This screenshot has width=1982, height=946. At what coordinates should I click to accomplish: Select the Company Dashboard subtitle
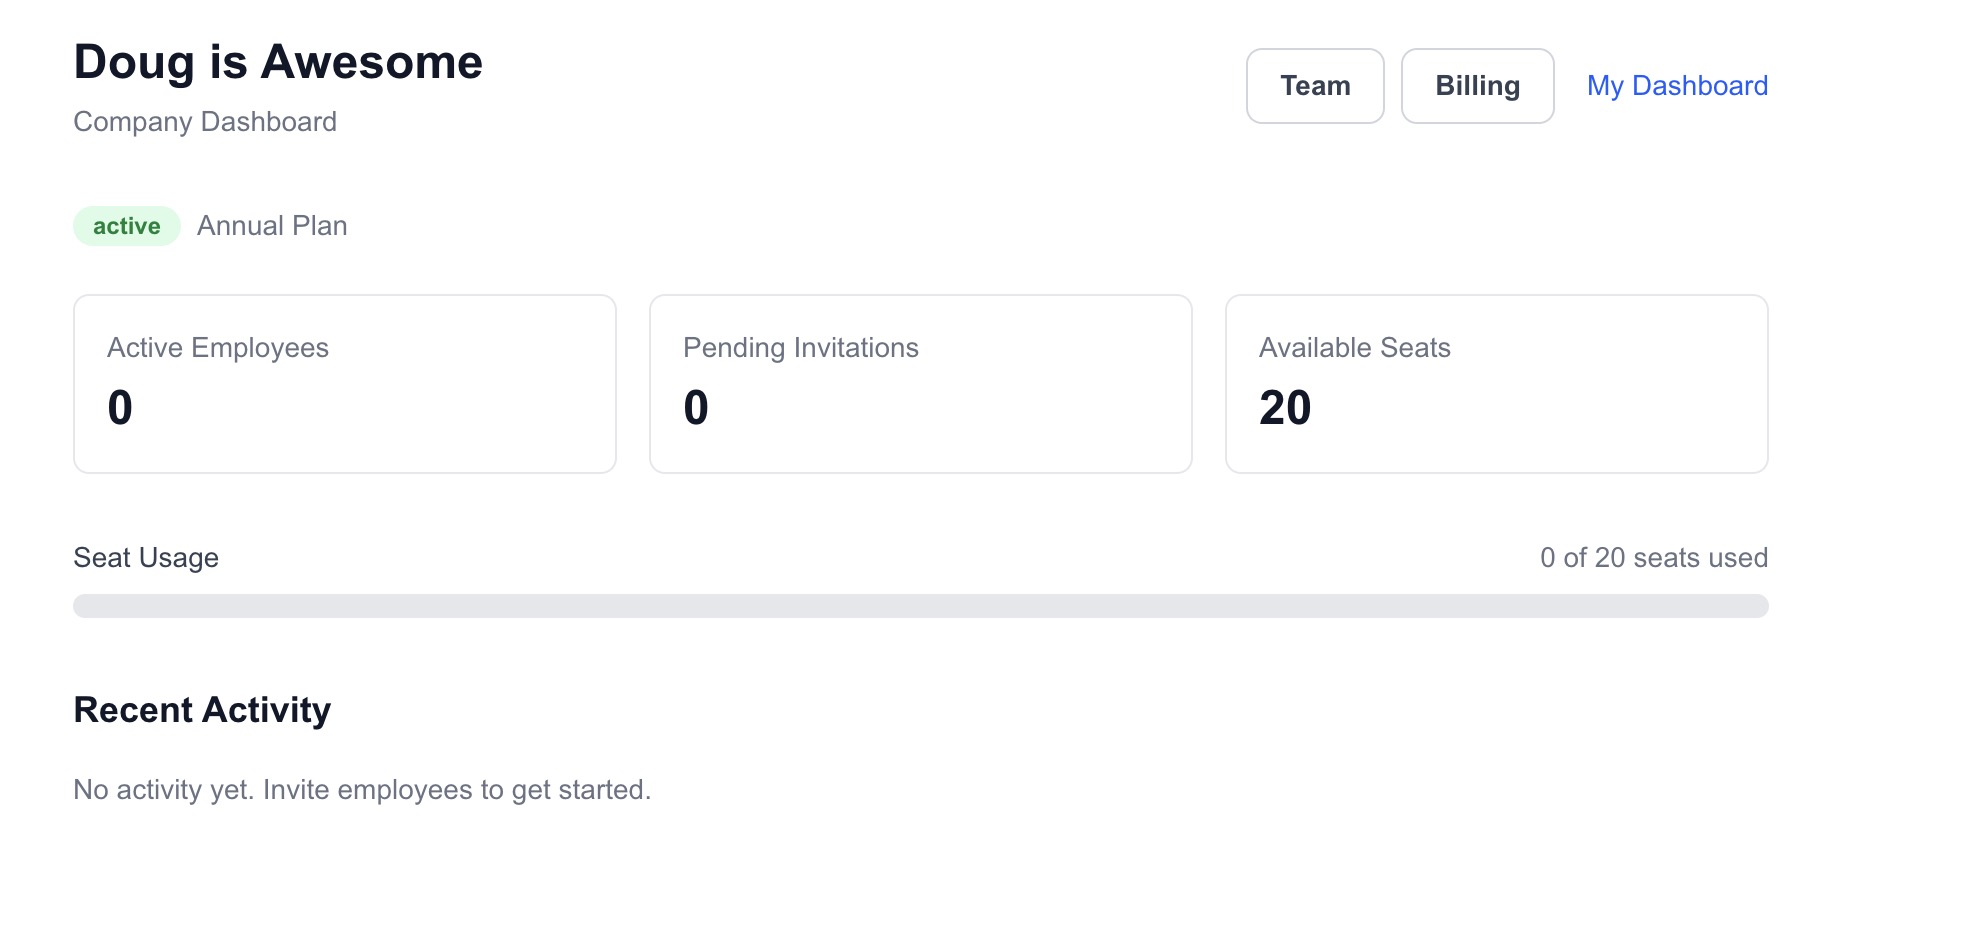click(204, 121)
